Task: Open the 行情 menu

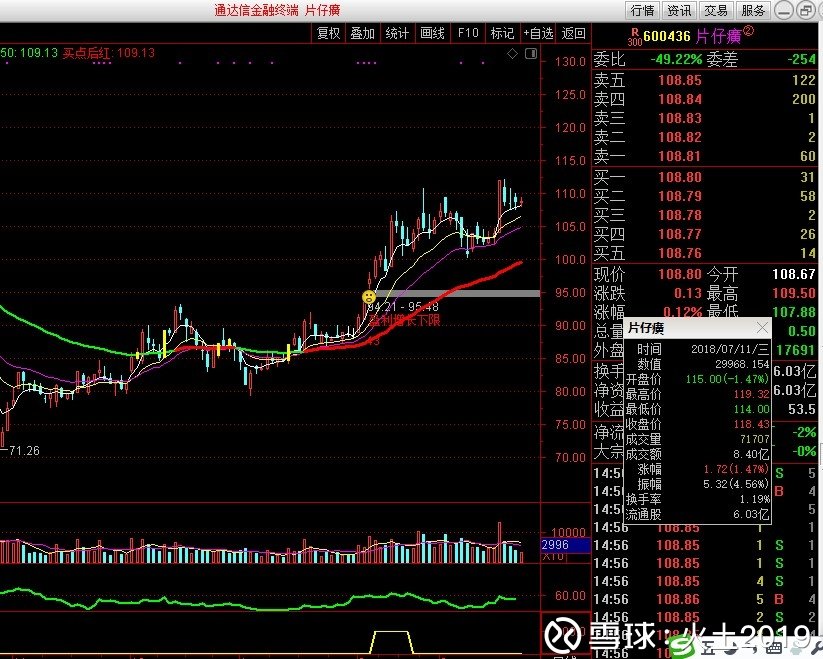Action: point(642,10)
